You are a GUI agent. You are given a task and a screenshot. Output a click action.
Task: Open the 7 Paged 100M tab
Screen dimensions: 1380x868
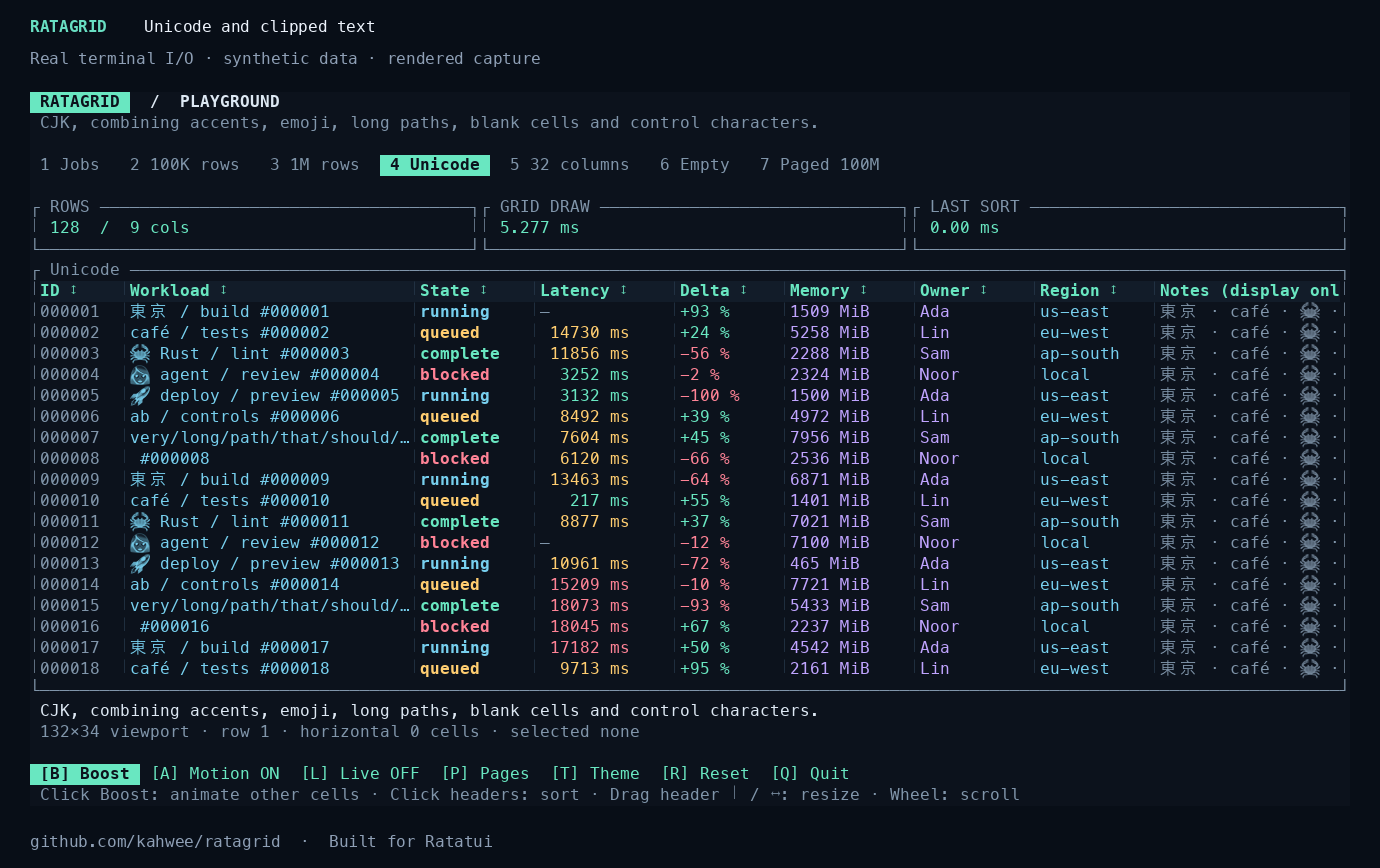pyautogui.click(x=820, y=164)
